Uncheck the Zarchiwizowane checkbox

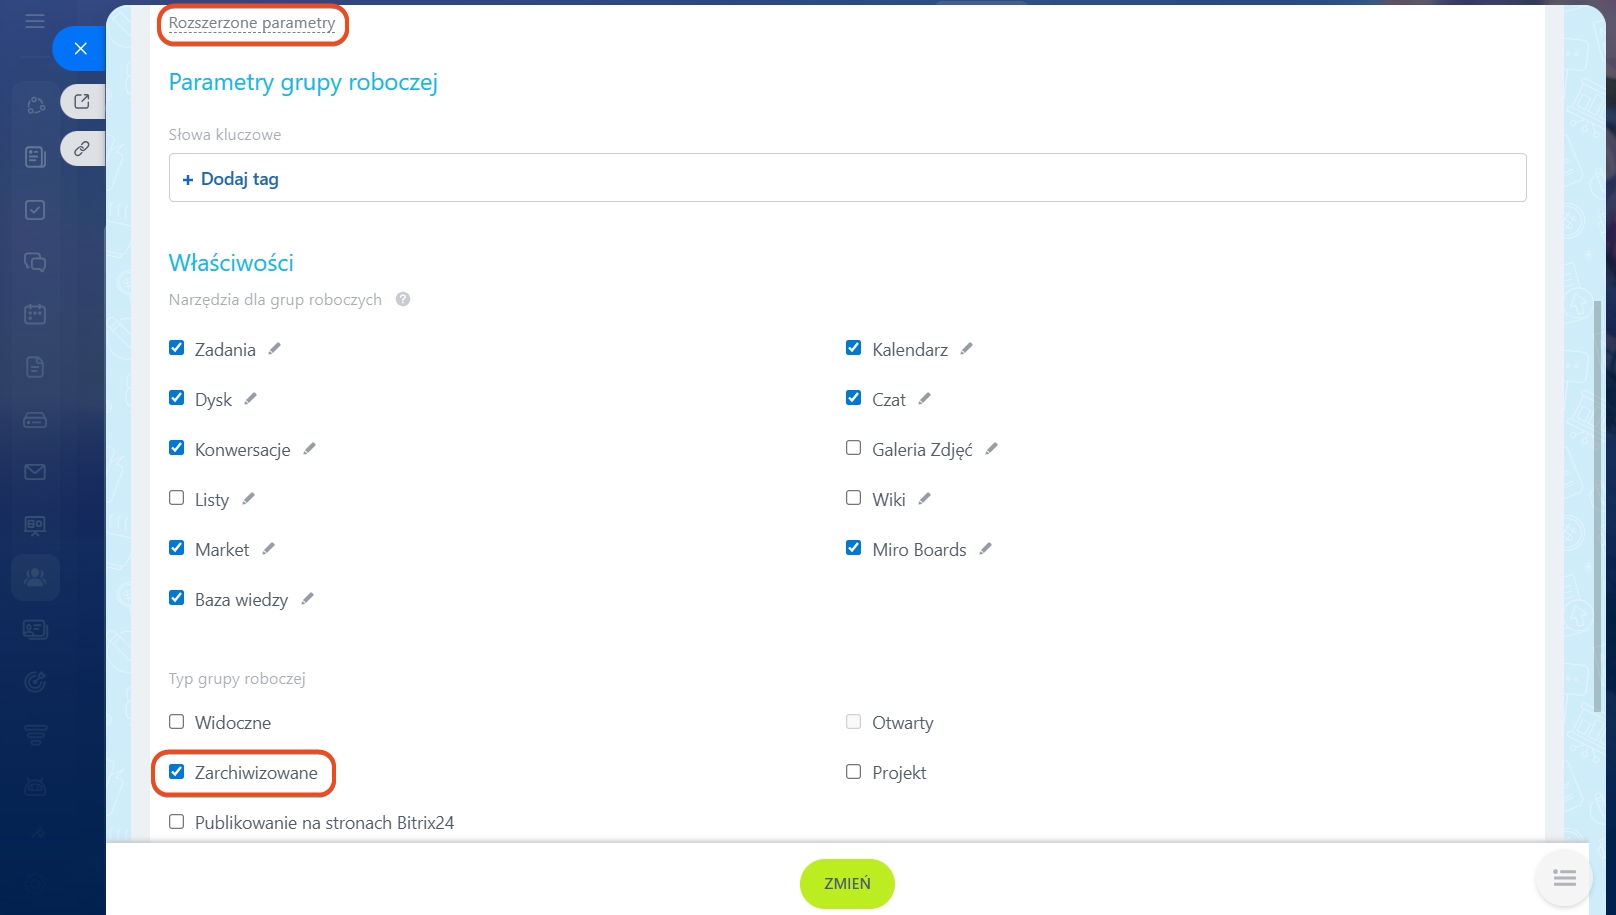click(x=177, y=772)
